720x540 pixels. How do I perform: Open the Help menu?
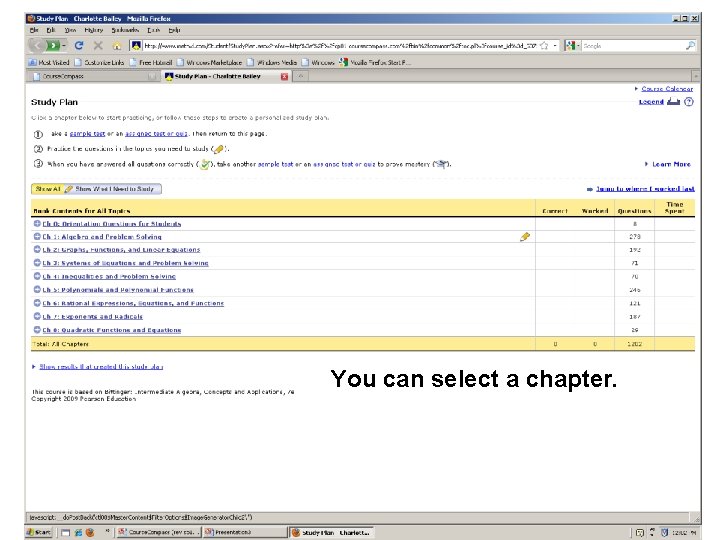click(174, 30)
